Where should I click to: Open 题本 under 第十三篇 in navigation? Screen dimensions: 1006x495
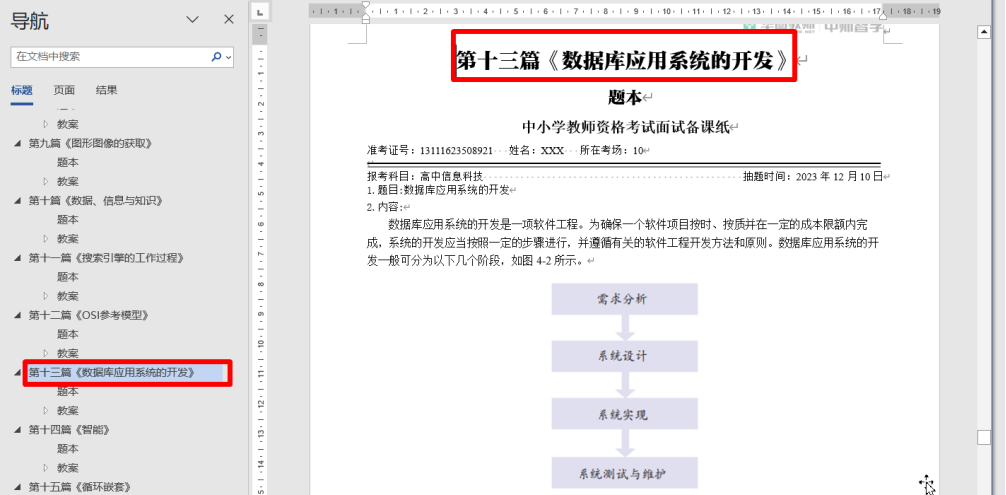pyautogui.click(x=68, y=392)
